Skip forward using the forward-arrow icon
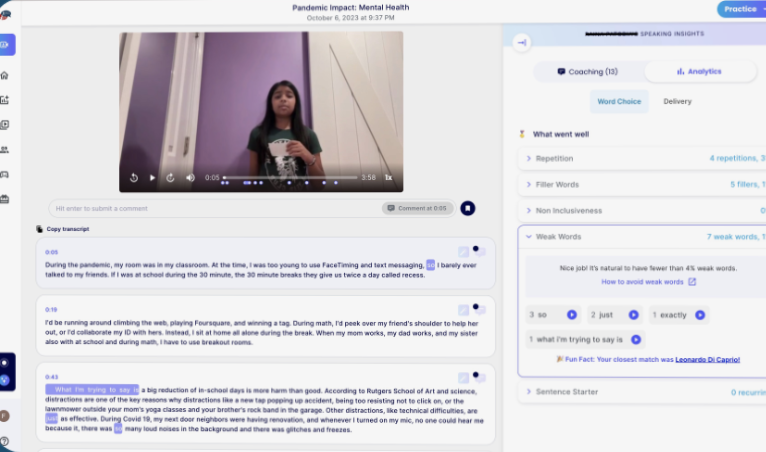766x452 pixels. 171,177
